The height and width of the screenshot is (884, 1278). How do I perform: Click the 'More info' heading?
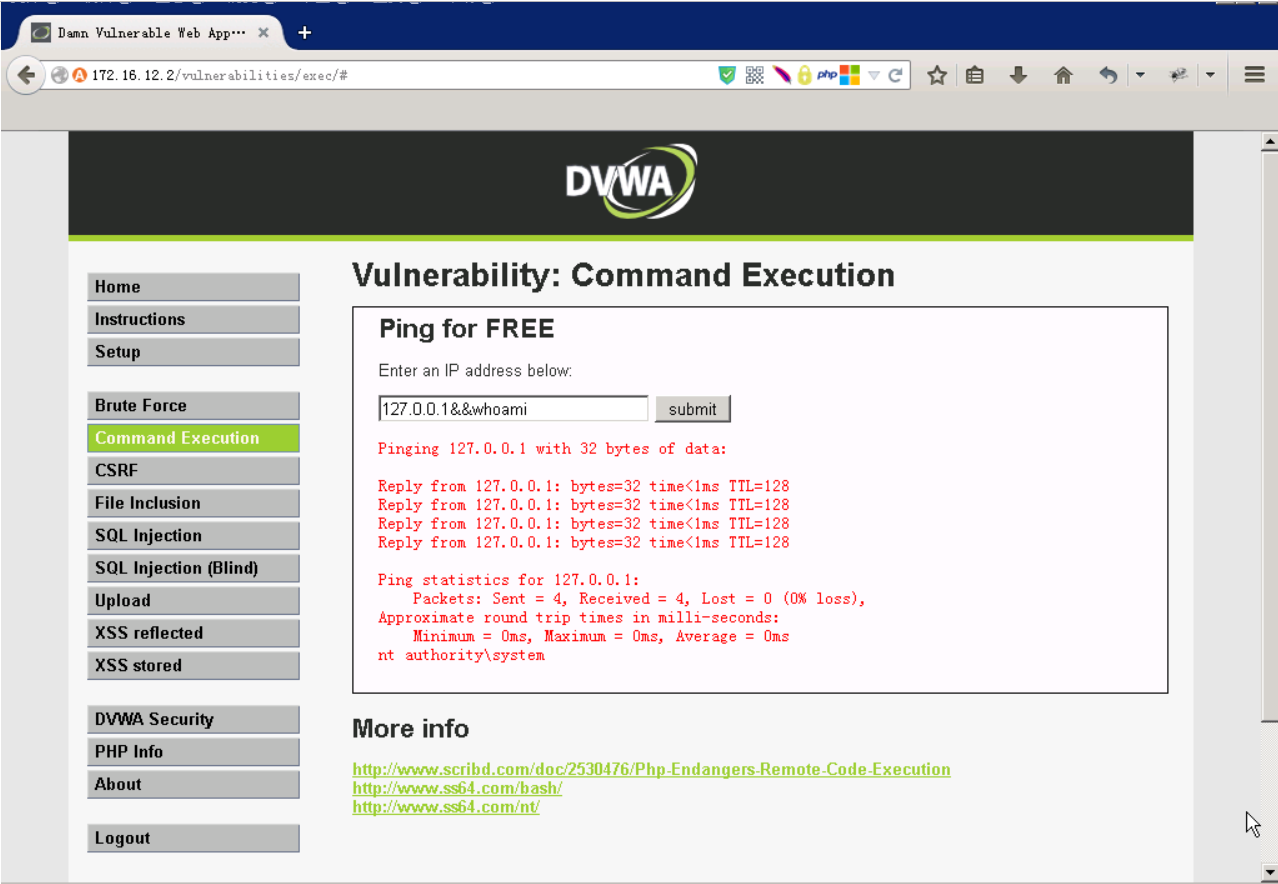pos(410,728)
